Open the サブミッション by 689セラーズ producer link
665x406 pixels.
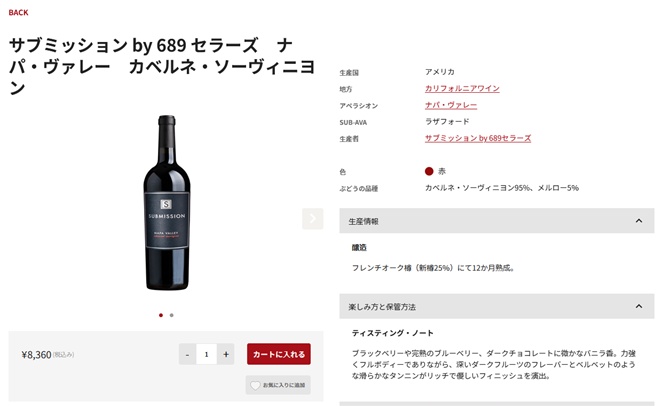pos(478,138)
